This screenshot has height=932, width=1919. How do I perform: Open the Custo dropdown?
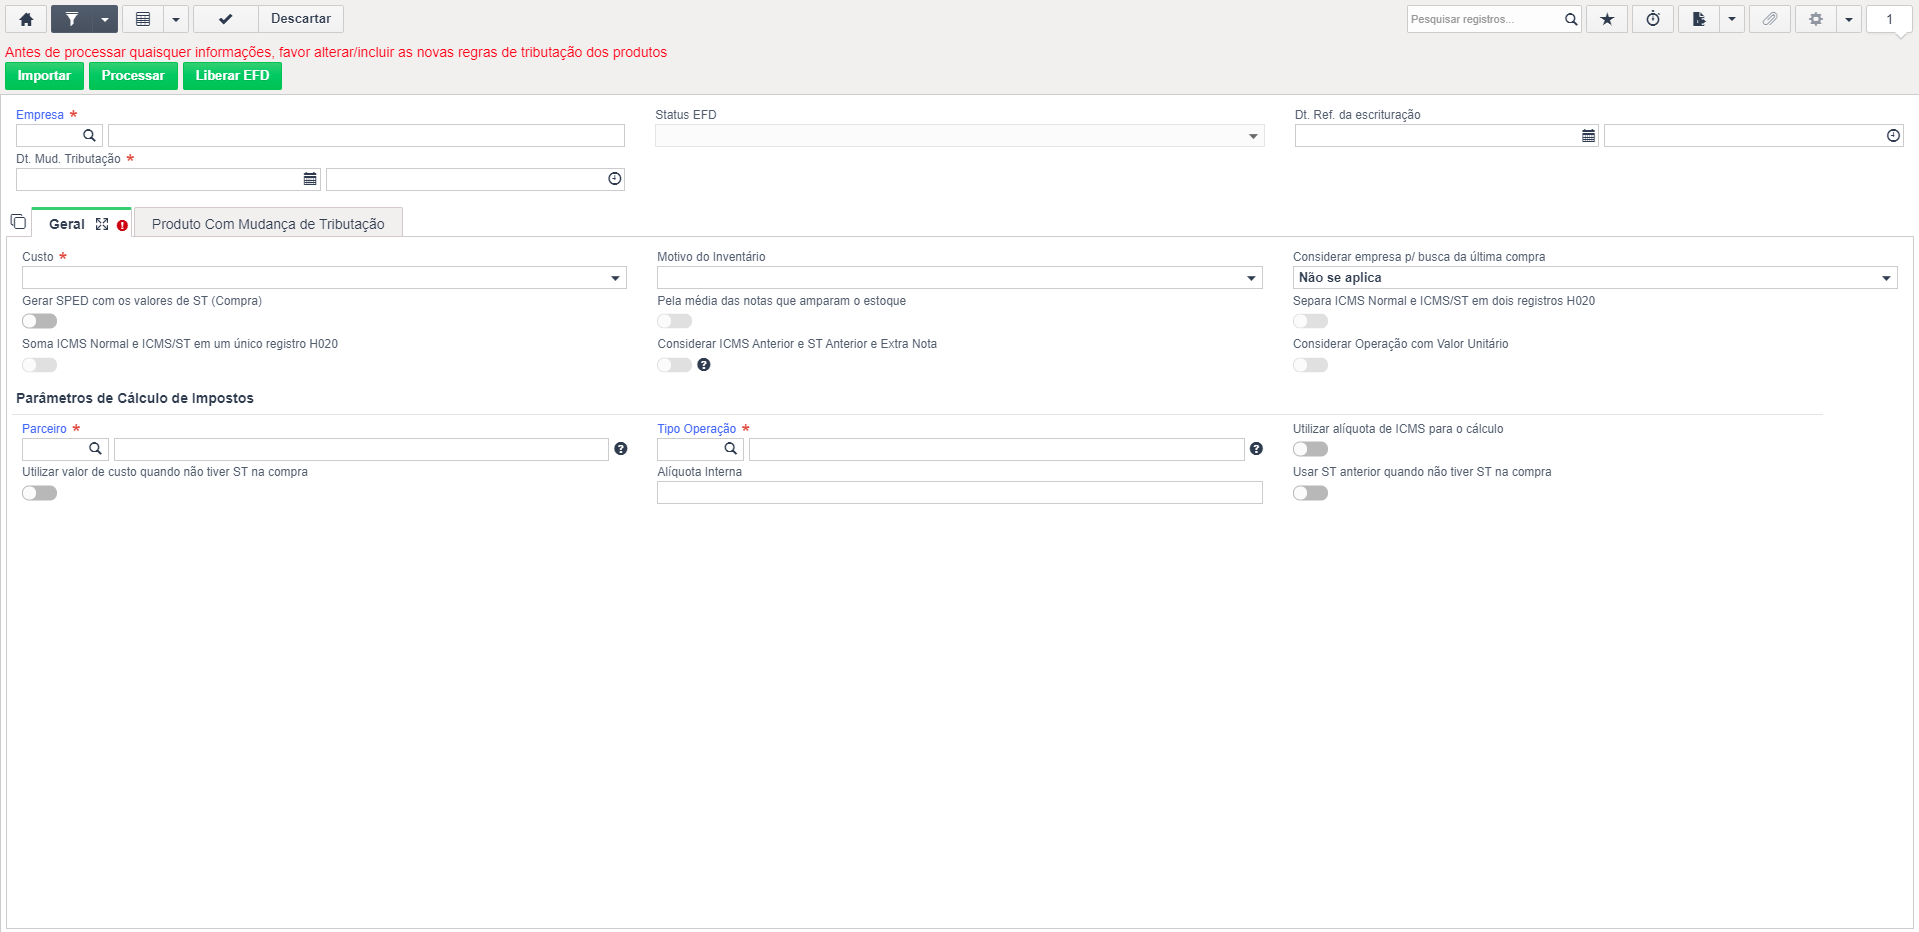[x=324, y=278]
